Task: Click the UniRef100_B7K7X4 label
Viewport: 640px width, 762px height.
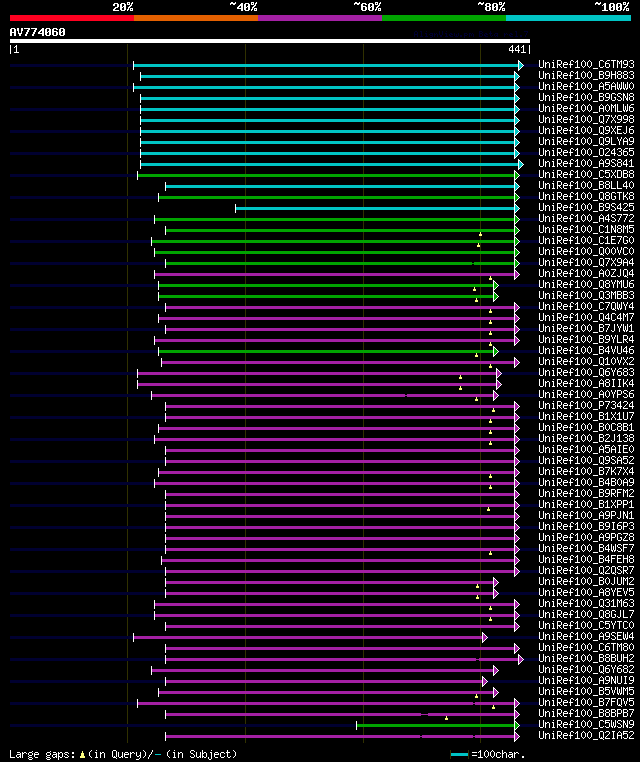Action: (586, 471)
